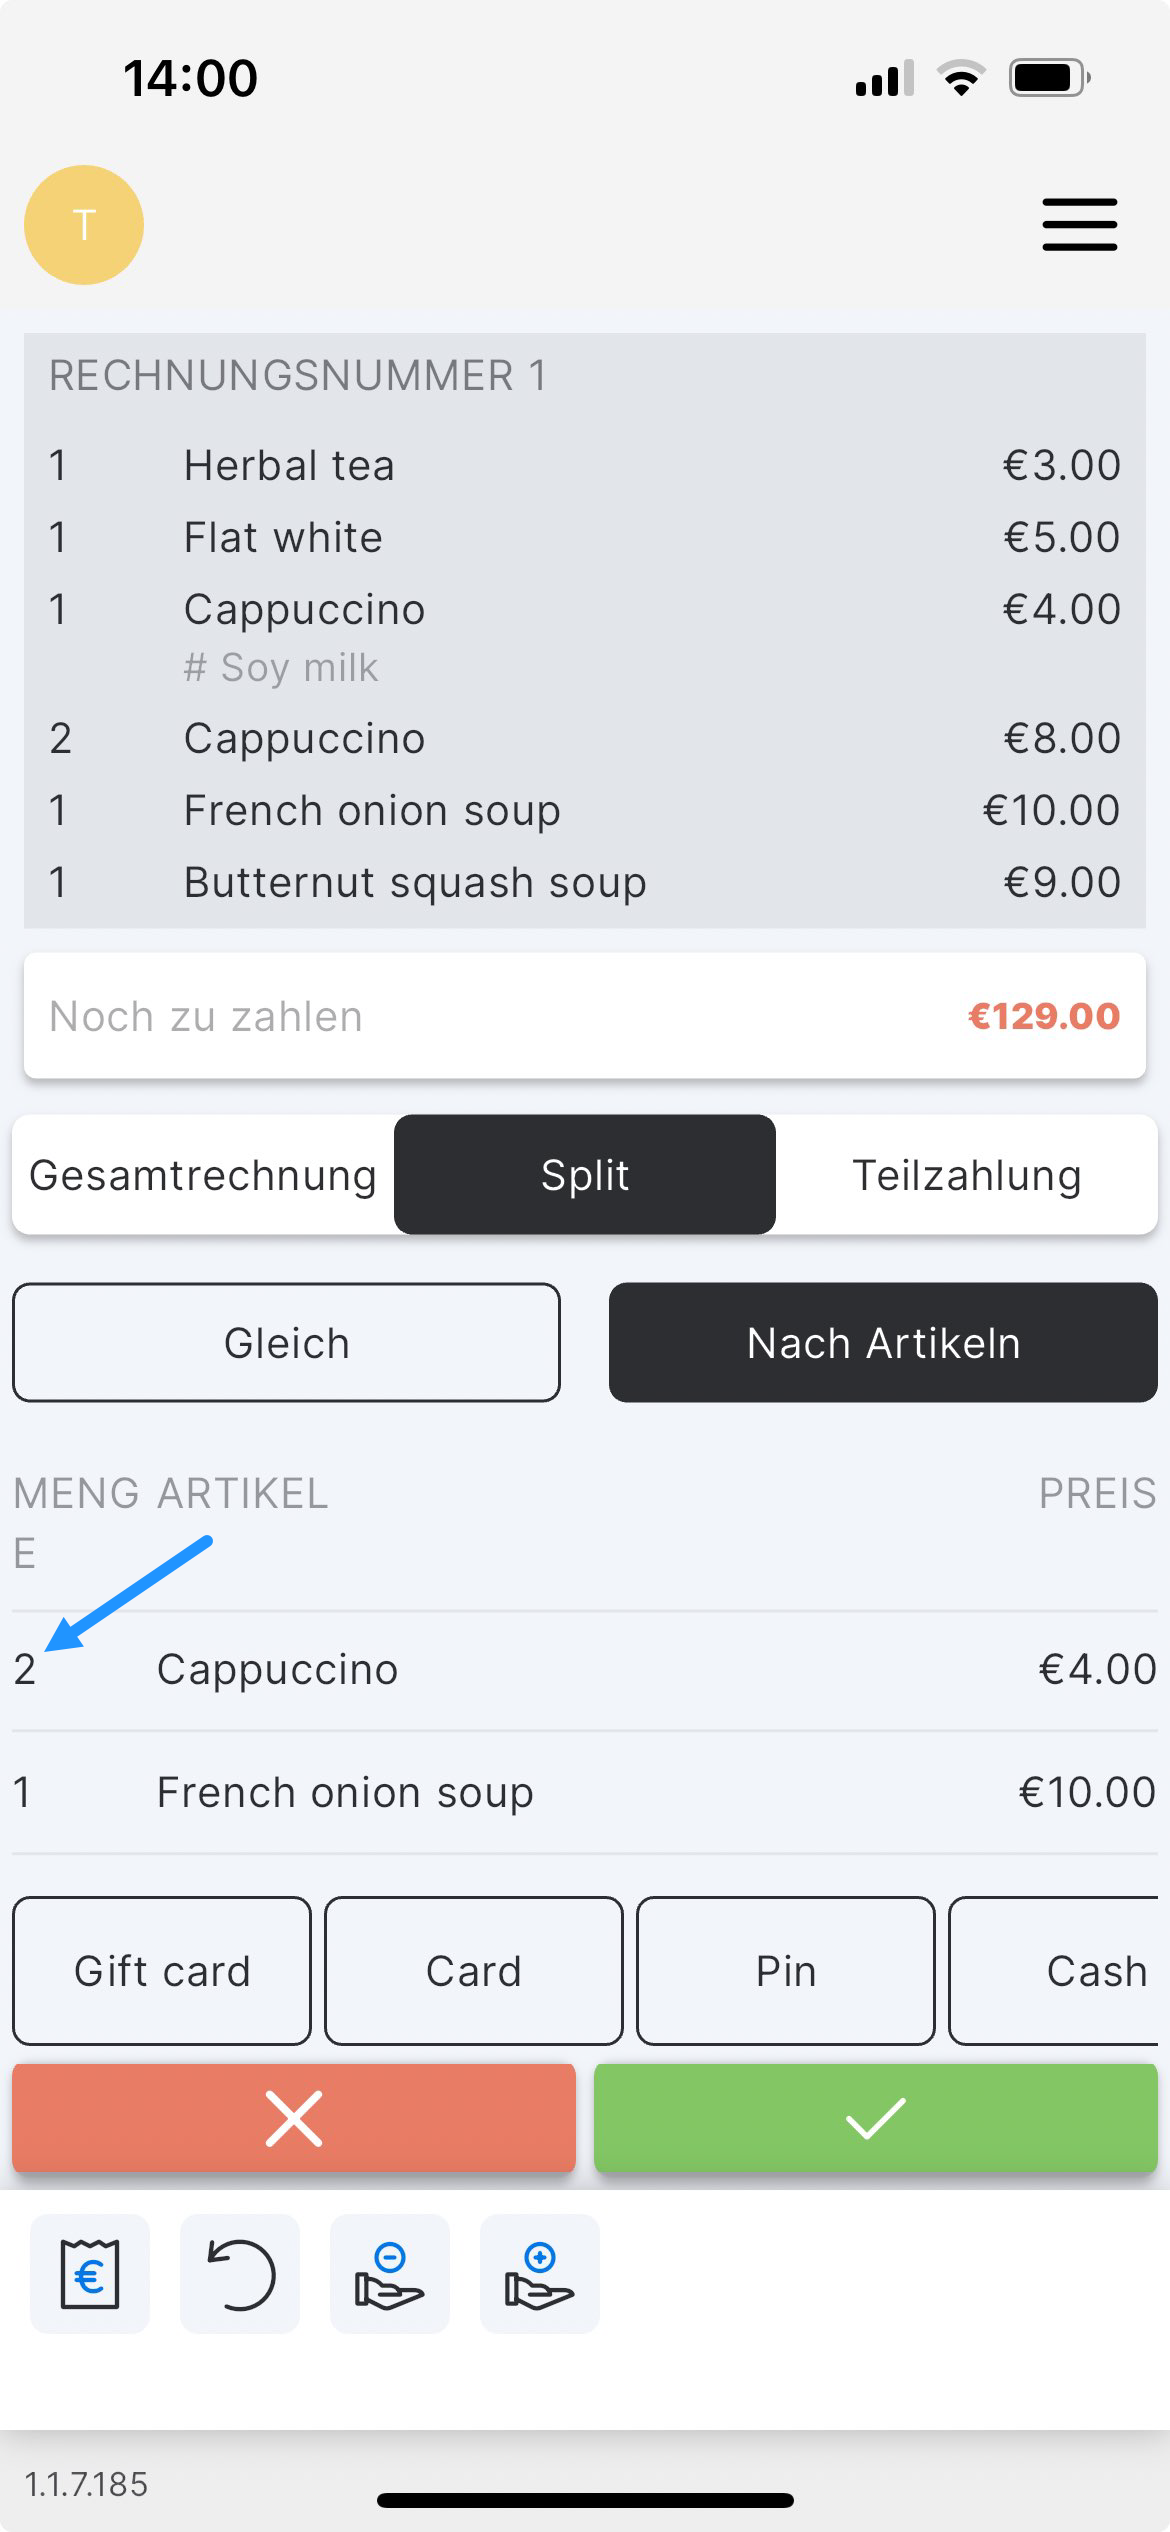1170x2532 pixels.
Task: Open the hamburger menu
Action: point(1079,224)
